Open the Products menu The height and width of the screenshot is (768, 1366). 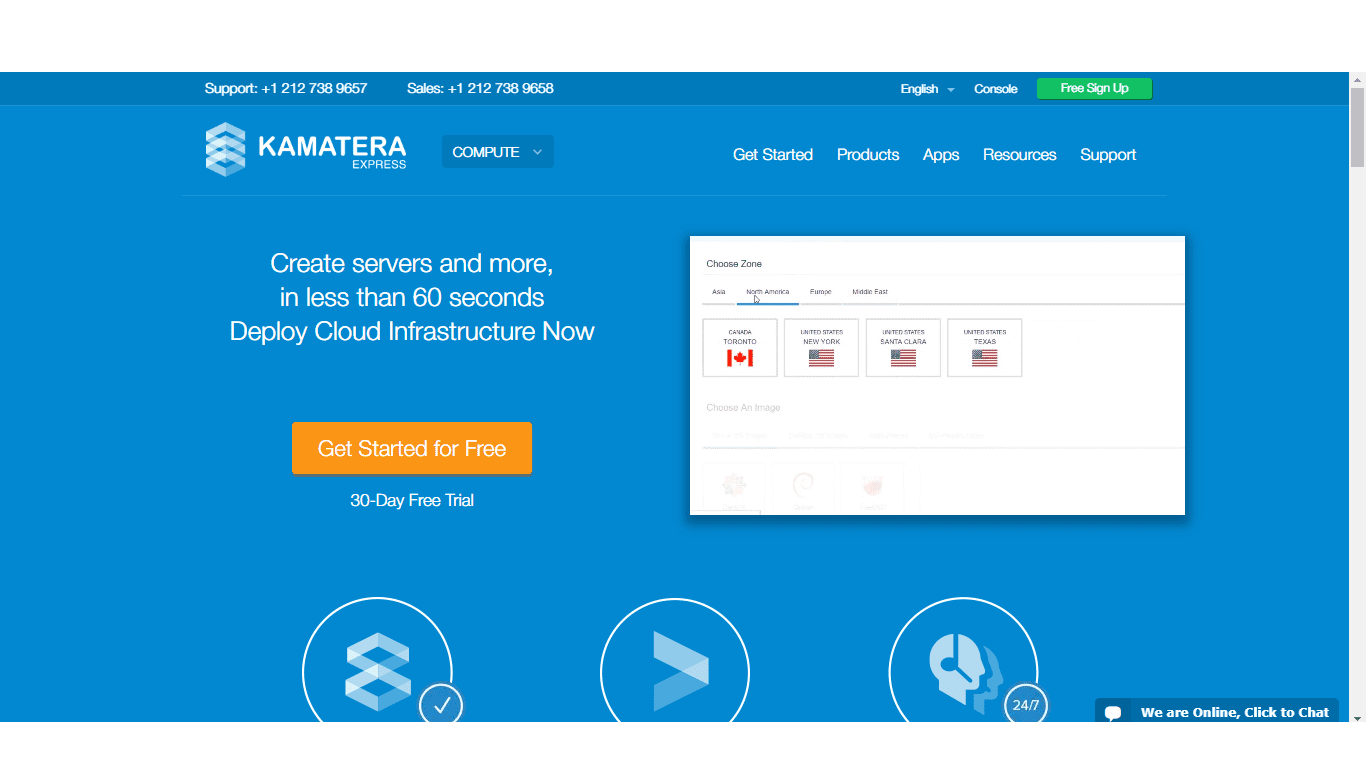coord(868,155)
